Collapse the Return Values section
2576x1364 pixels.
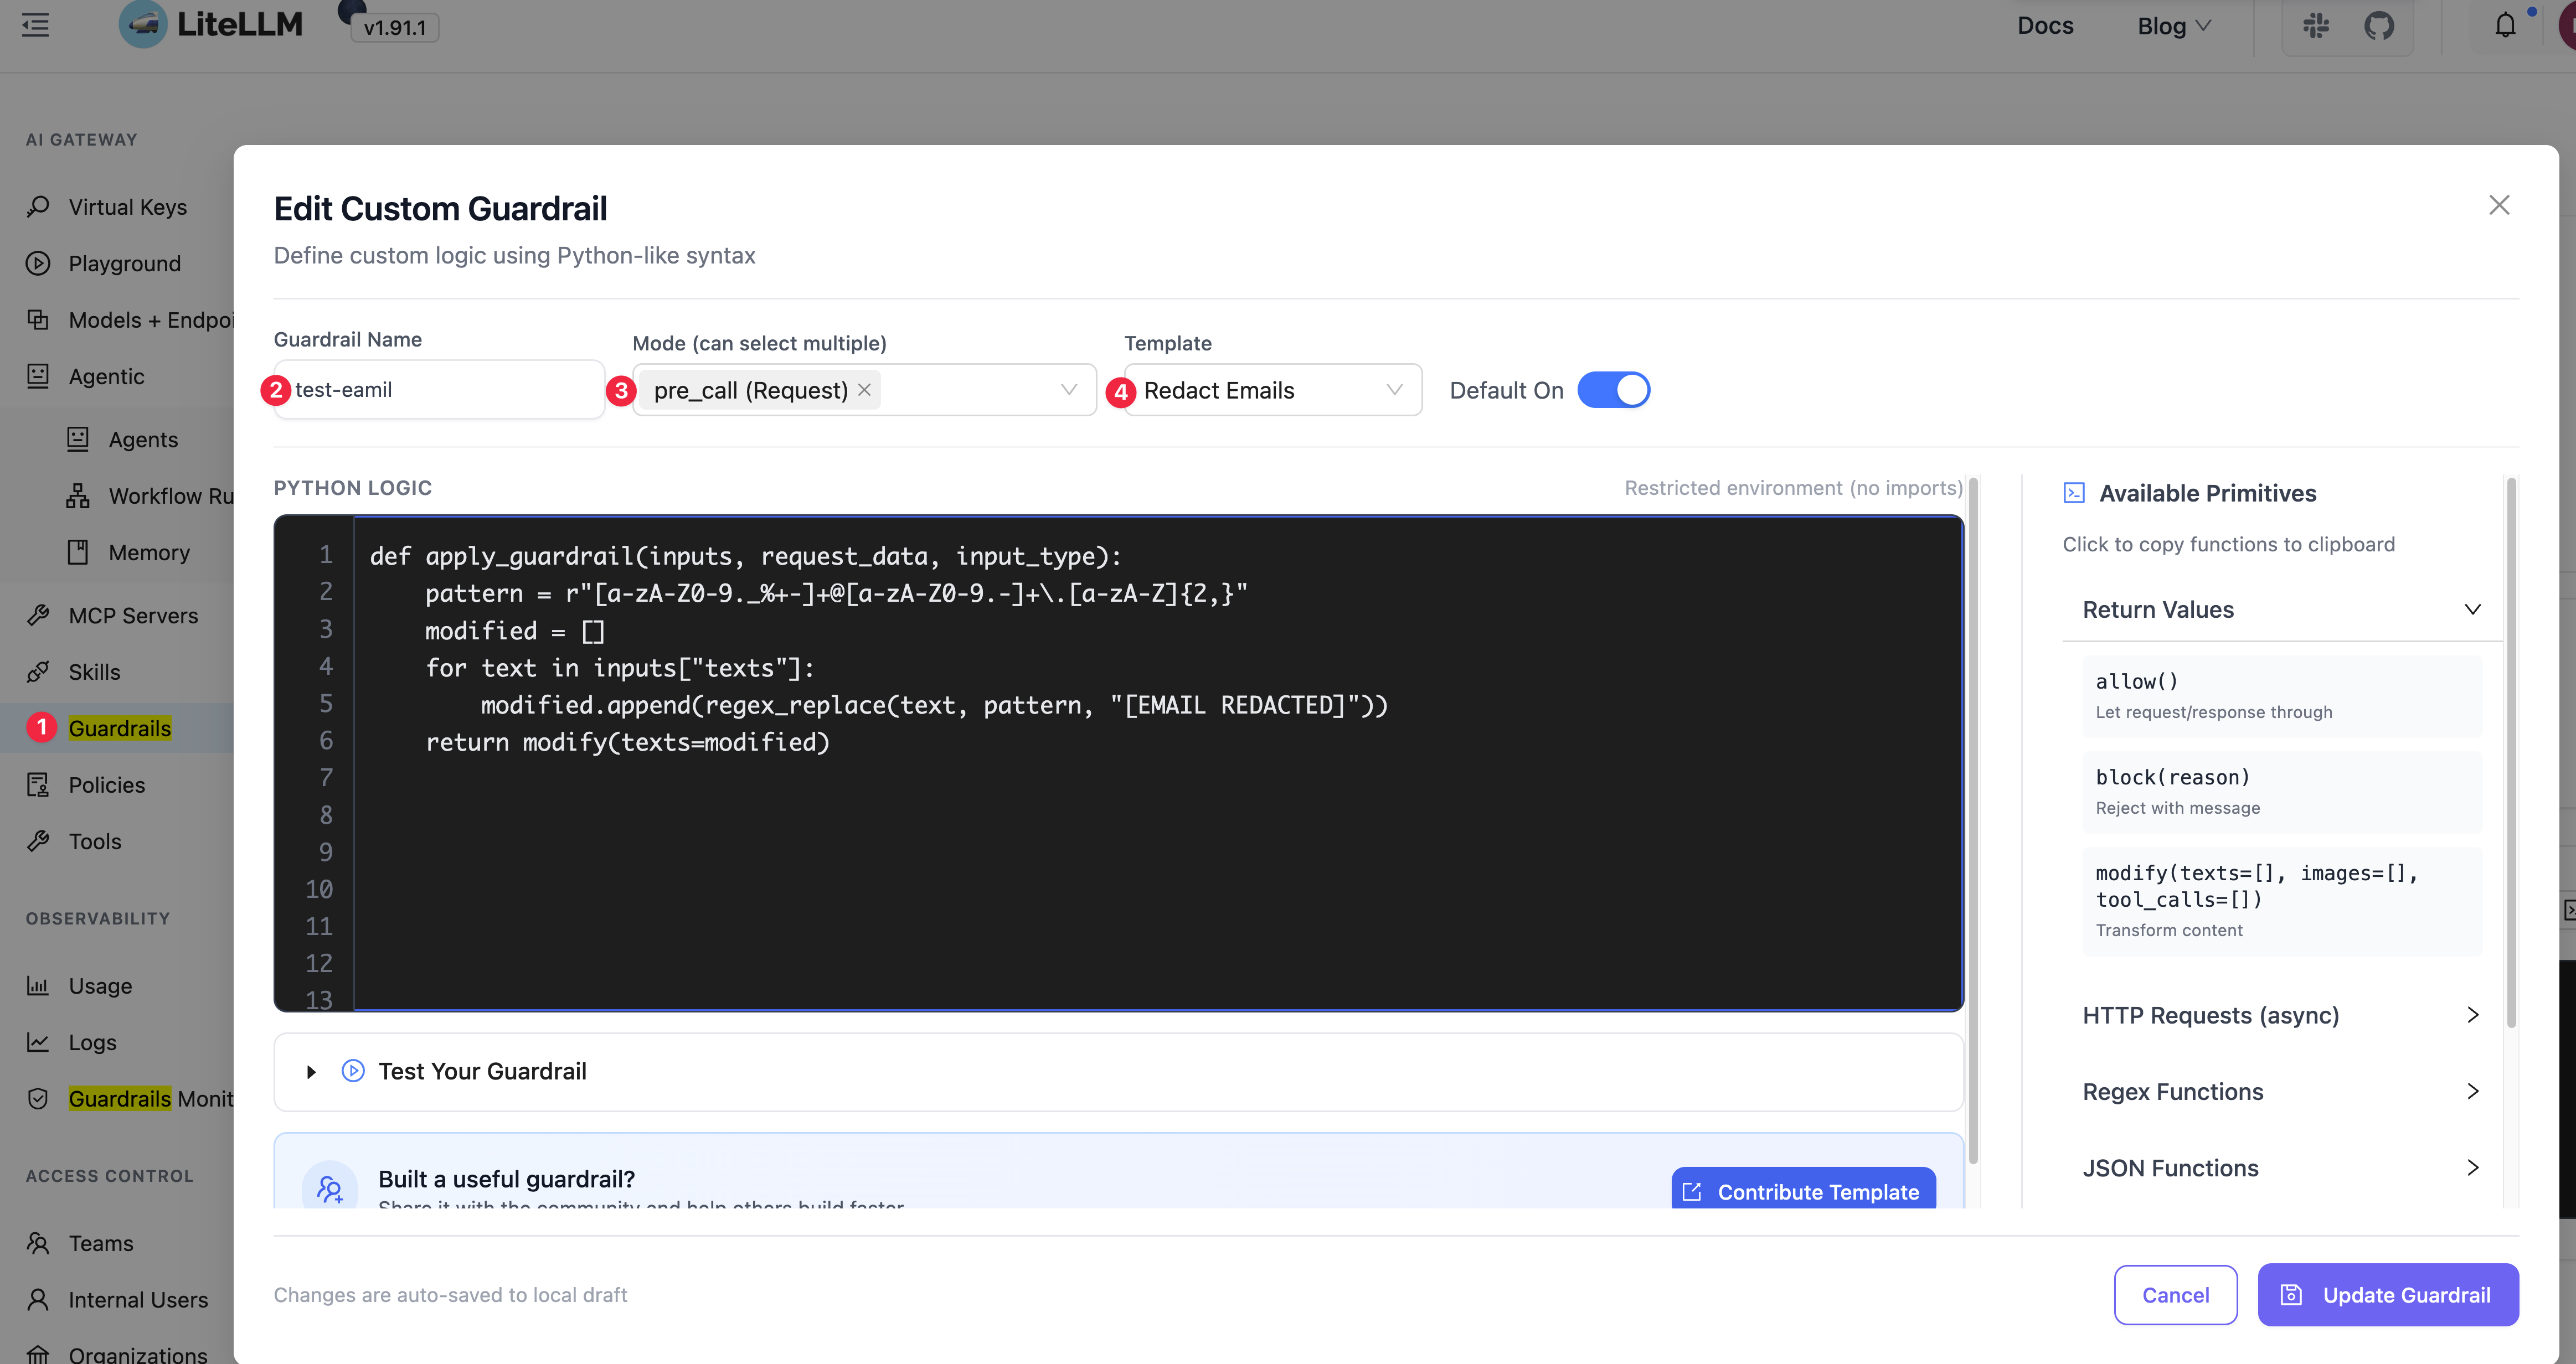pyautogui.click(x=2281, y=610)
